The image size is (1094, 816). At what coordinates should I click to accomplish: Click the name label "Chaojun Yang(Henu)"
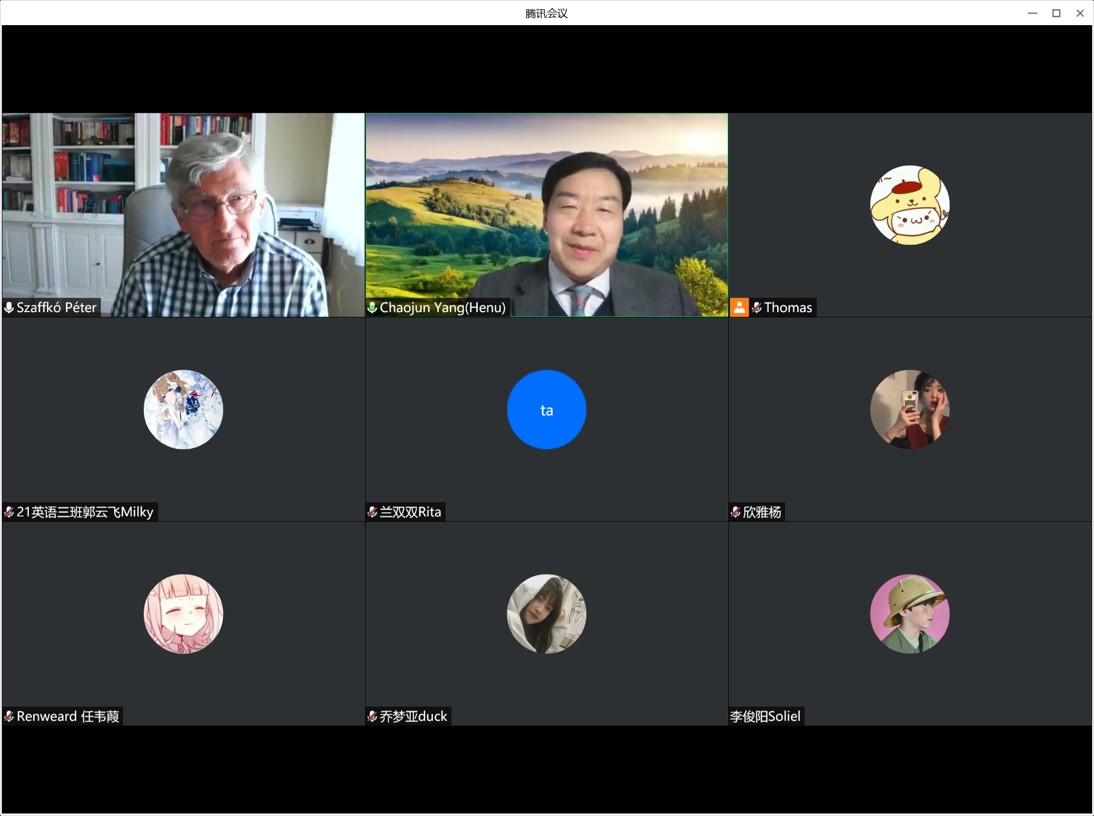pyautogui.click(x=442, y=308)
